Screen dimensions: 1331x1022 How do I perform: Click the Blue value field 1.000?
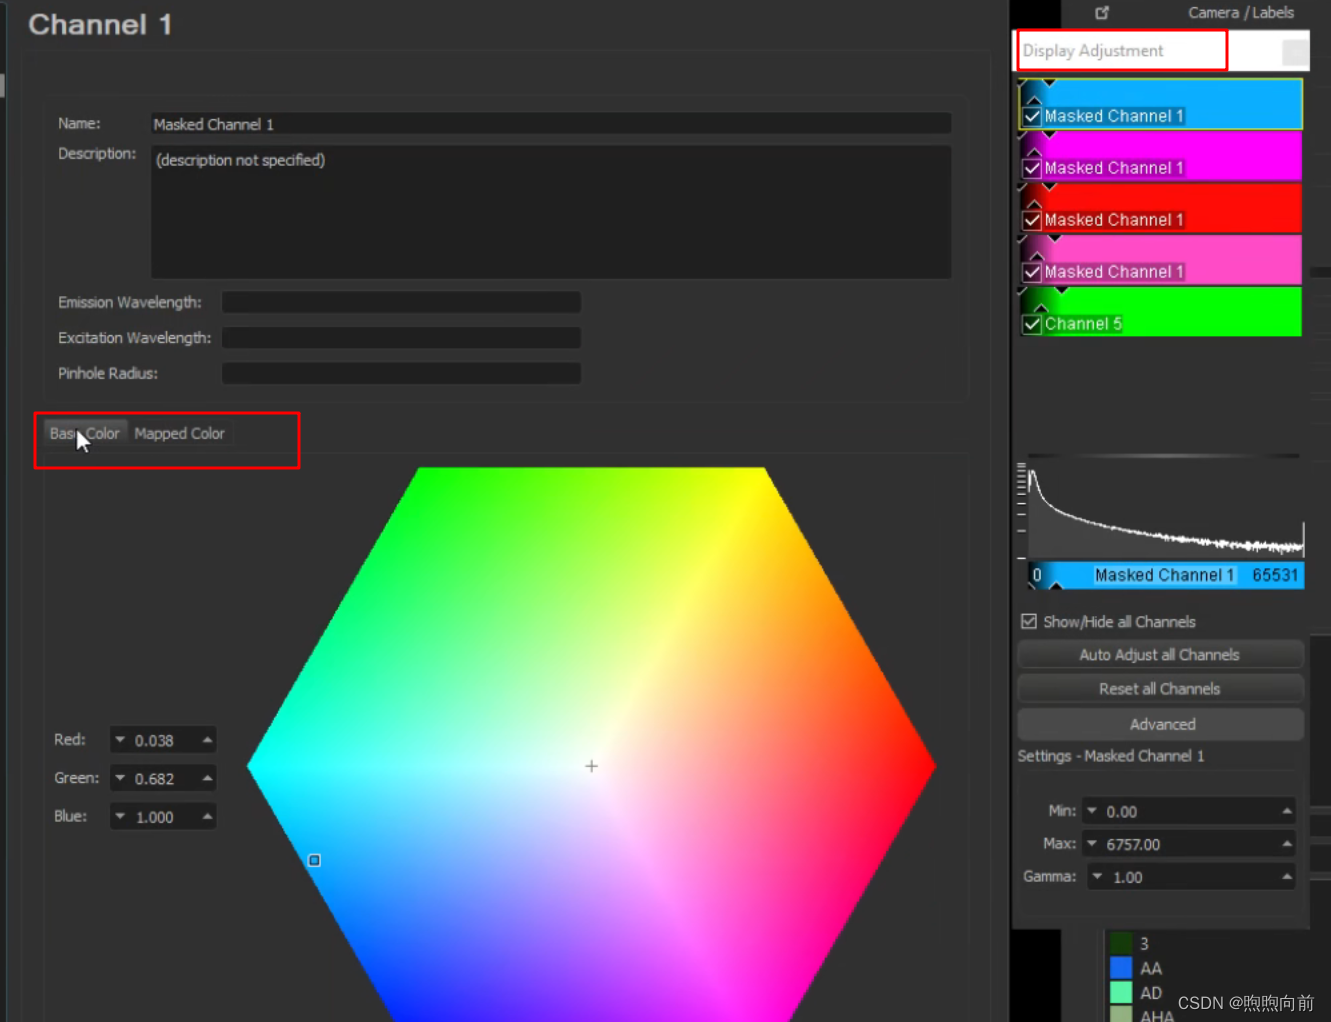click(x=163, y=816)
